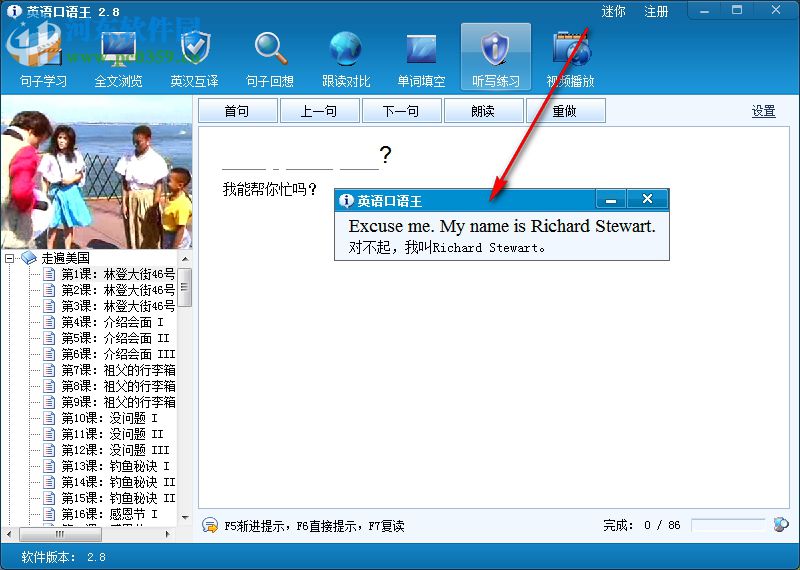This screenshot has width=800, height=570.
Task: Minimize the 英语口语王 popup window
Action: [611, 199]
